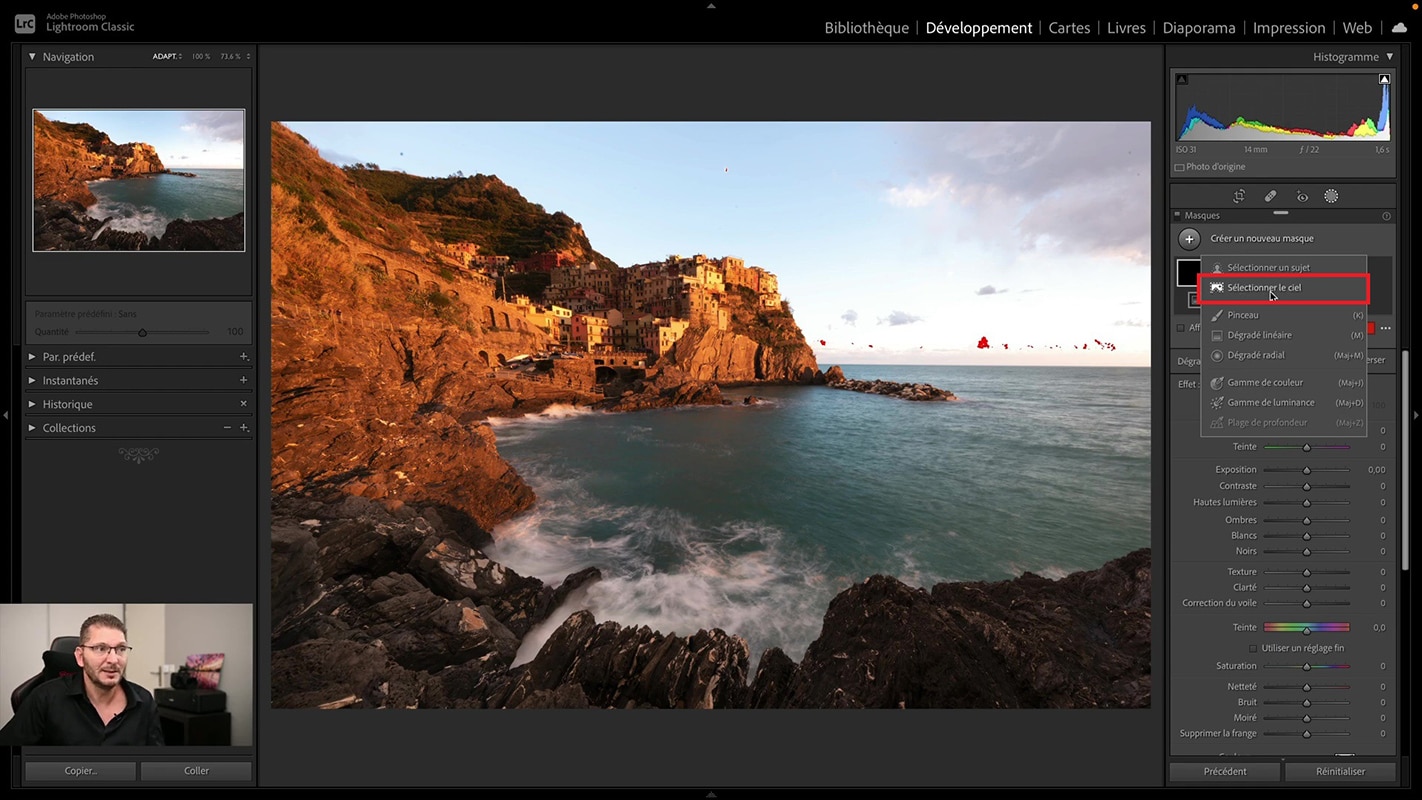
Task: Click the cloud sync icon
Action: [x=1399, y=28]
